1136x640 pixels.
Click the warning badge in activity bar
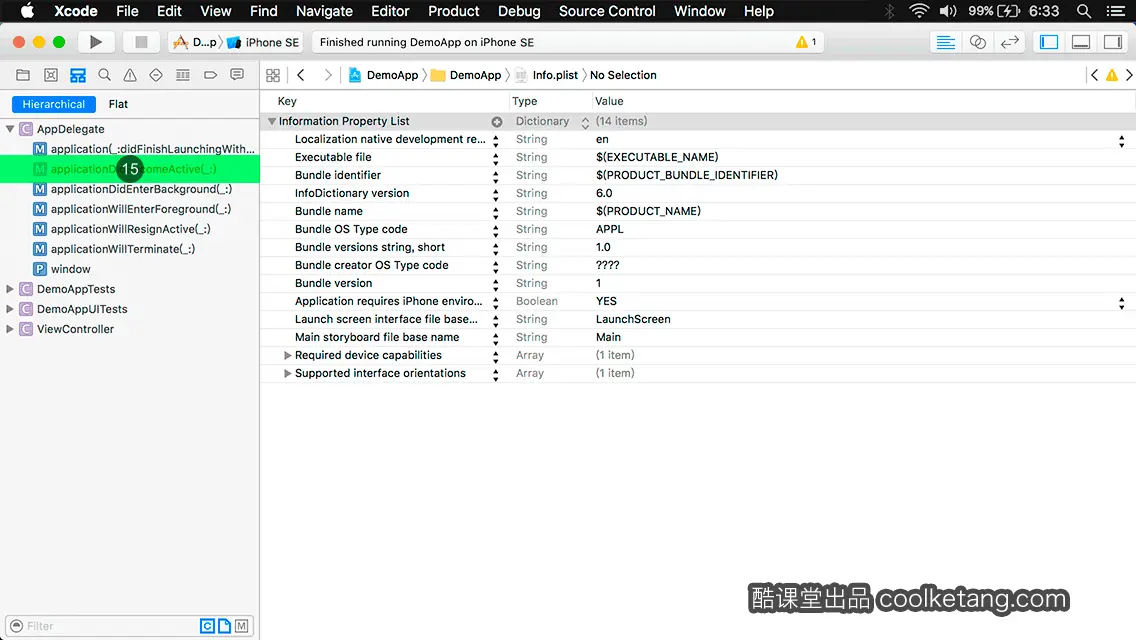[x=806, y=42]
